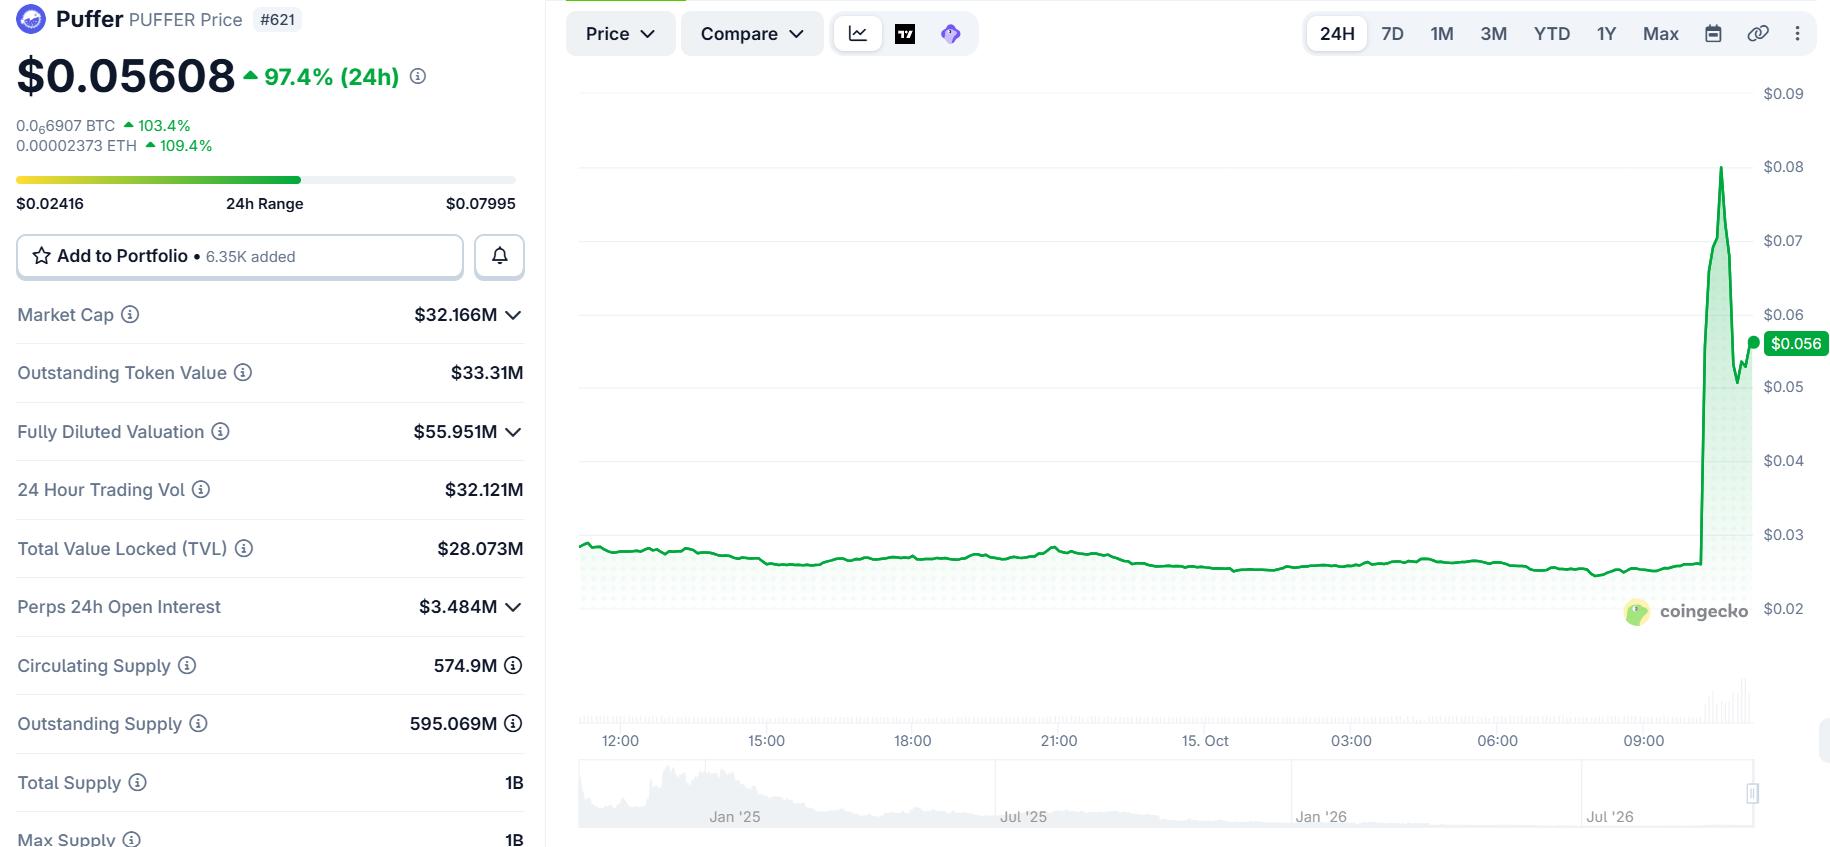Image resolution: width=1830 pixels, height=847 pixels.
Task: Click the $28.073M TVL value
Action: [x=480, y=549]
